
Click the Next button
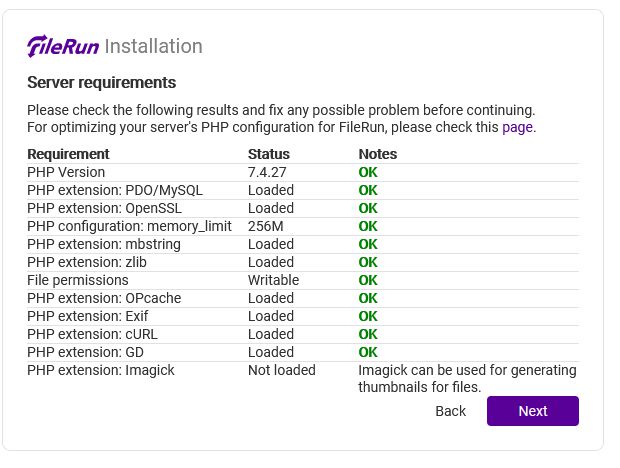[532, 411]
